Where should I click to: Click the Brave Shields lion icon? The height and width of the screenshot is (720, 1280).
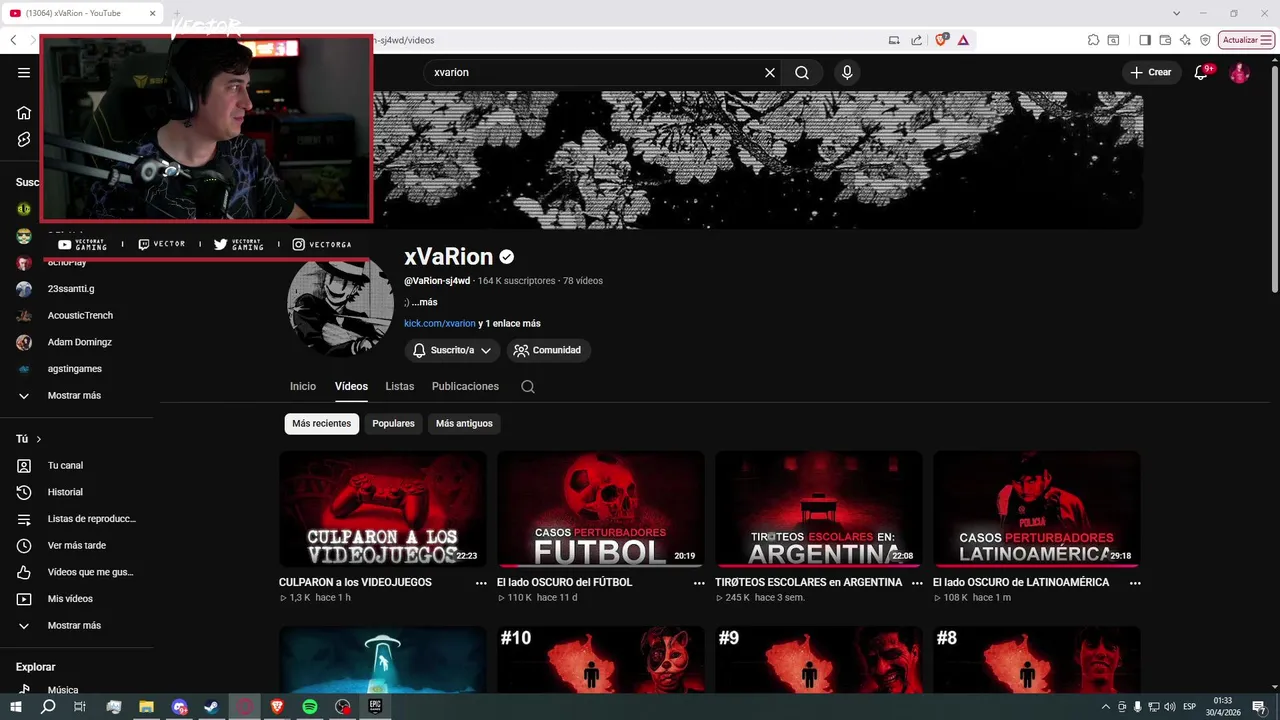pyautogui.click(x=941, y=40)
